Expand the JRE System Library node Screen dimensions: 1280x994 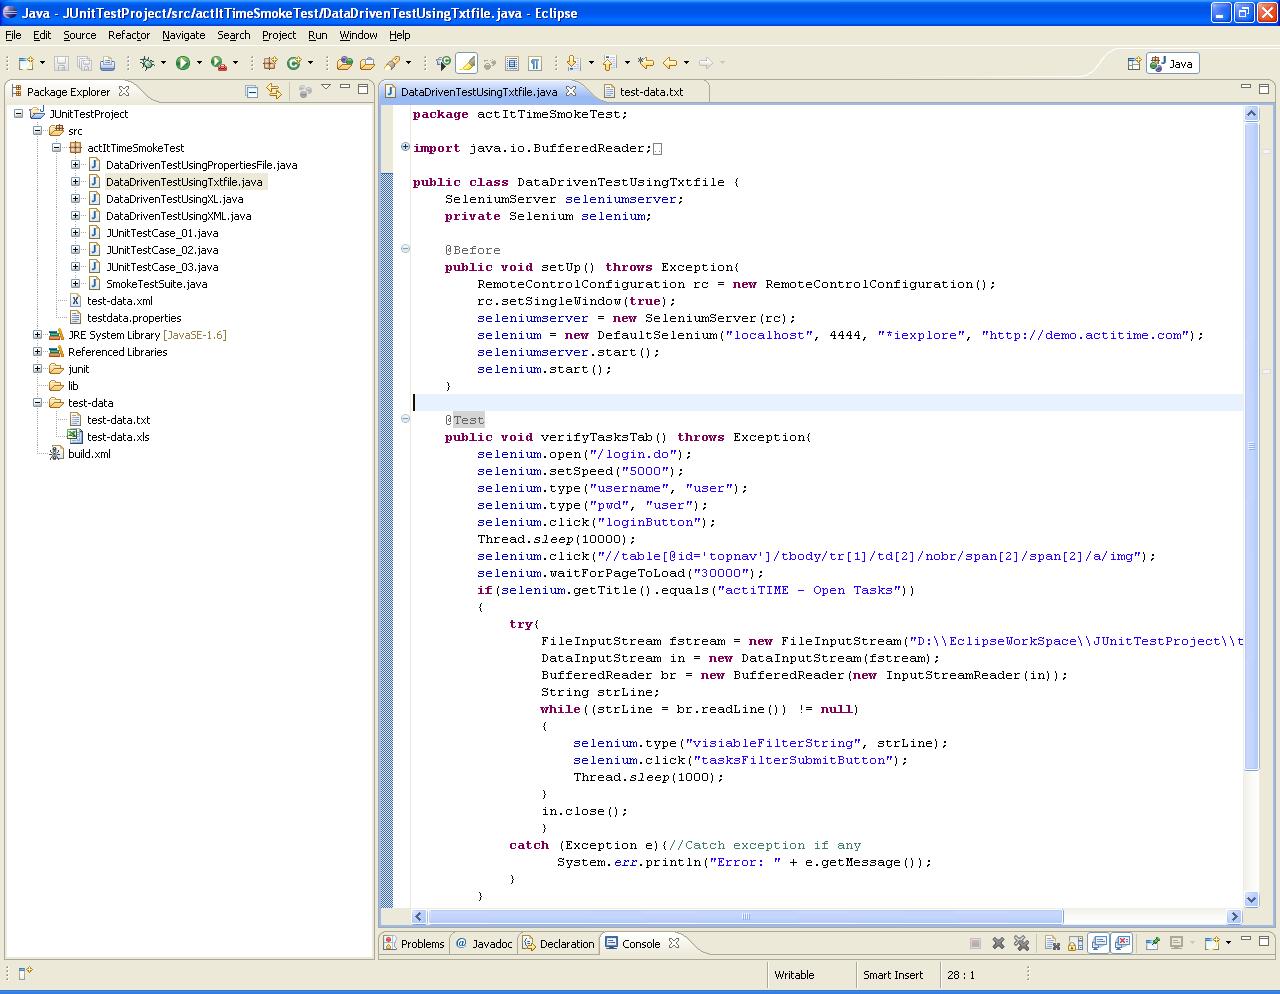point(38,335)
